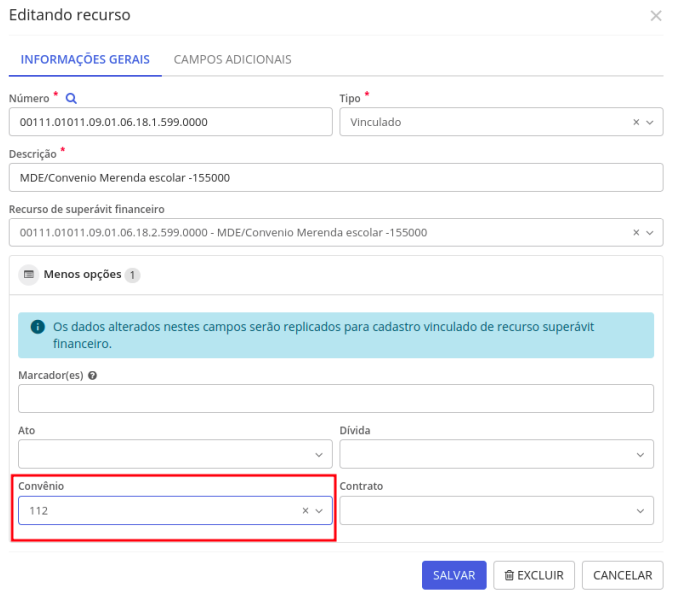Image resolution: width=674 pixels, height=592 pixels.
Task: Open the Contrato dropdown
Action: point(496,510)
